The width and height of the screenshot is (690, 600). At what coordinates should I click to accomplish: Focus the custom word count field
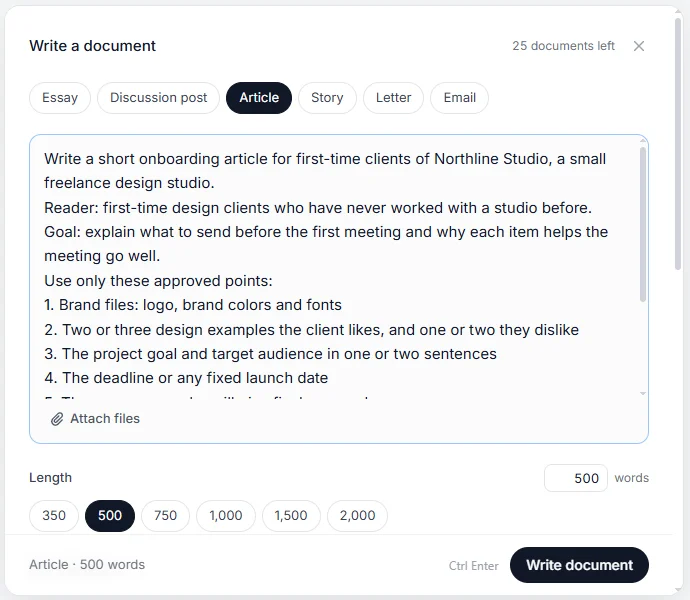click(x=576, y=478)
